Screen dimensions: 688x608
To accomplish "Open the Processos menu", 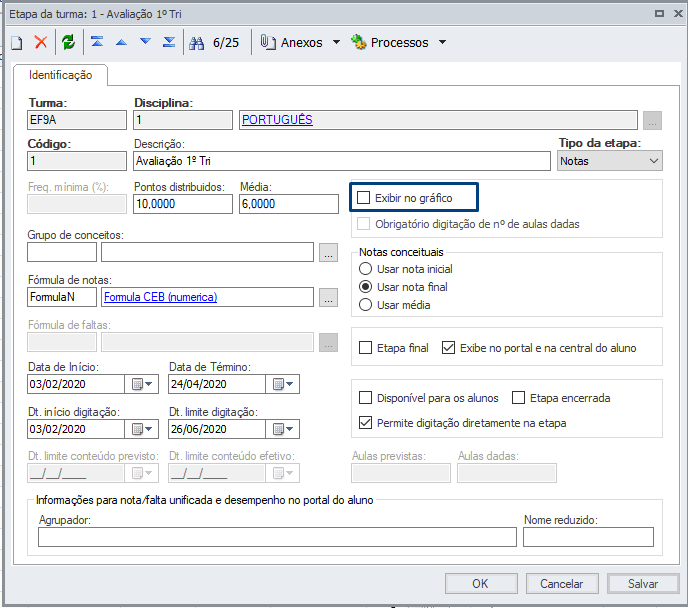I will [x=398, y=43].
